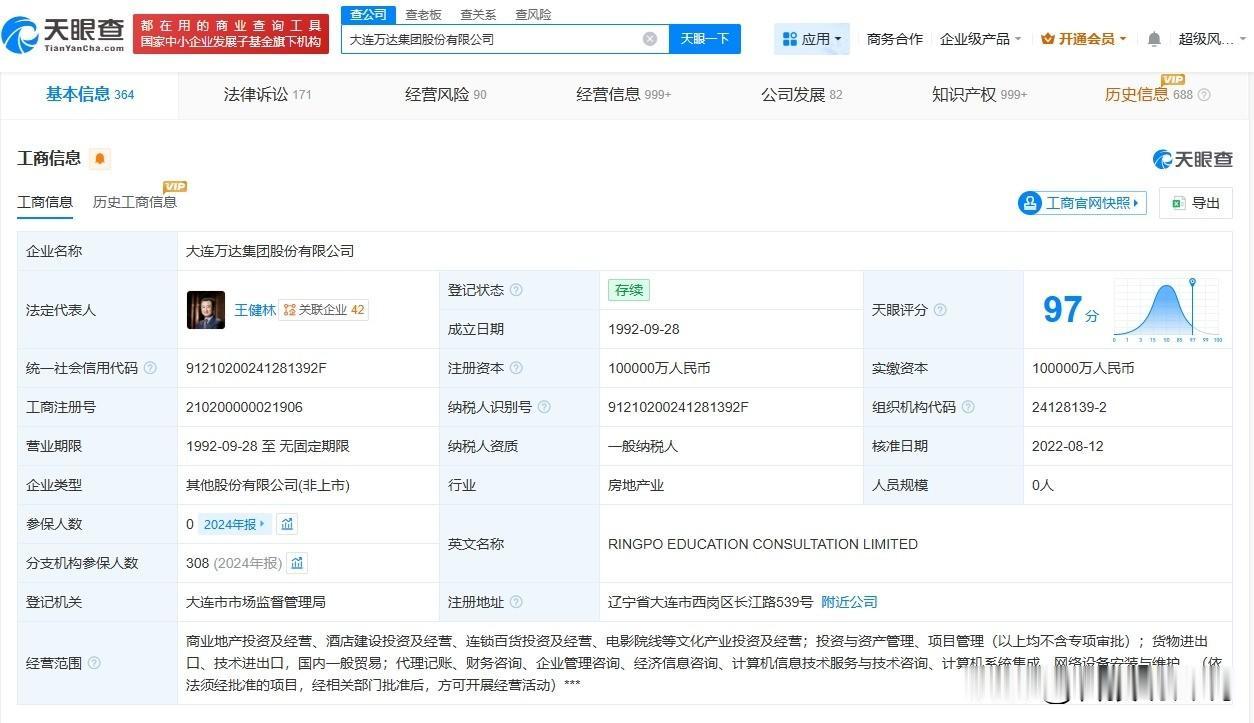The image size is (1254, 723).
Task: Click the 王健林 portrait thumbnail
Action: (206, 310)
